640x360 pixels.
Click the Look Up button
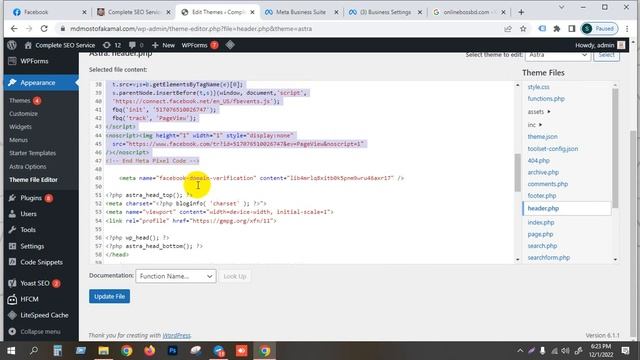235,276
